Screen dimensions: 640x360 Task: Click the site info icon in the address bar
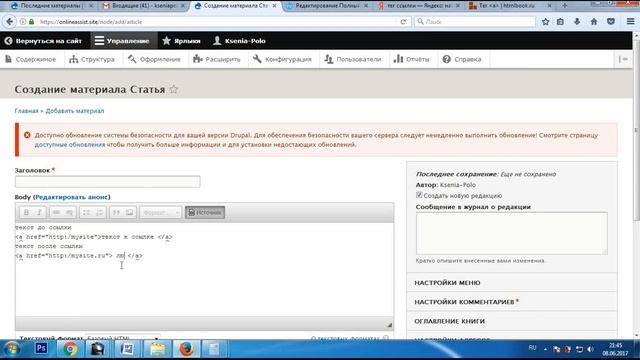[x=23, y=22]
